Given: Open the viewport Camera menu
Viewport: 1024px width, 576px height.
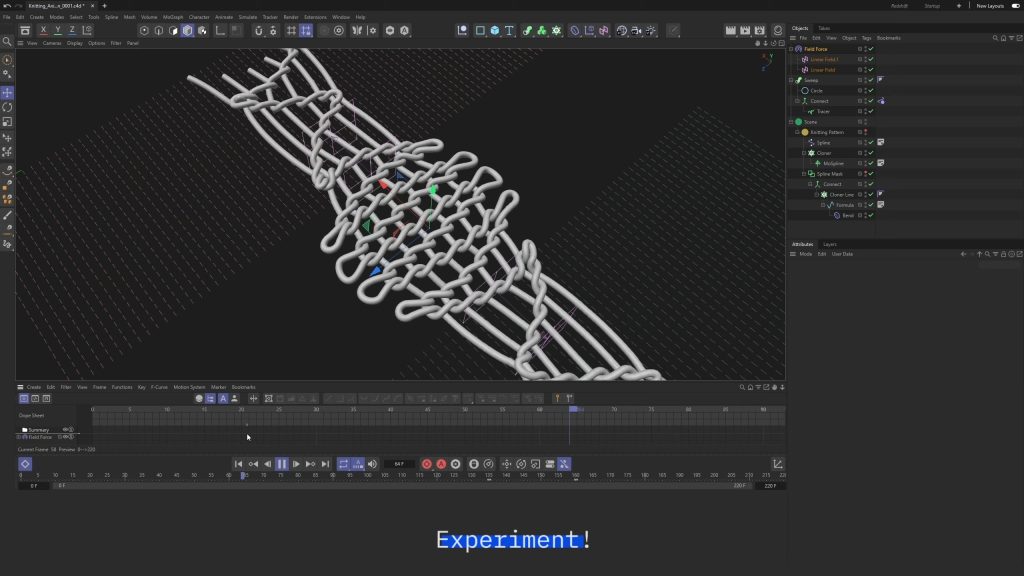Looking at the screenshot, I should point(52,43).
